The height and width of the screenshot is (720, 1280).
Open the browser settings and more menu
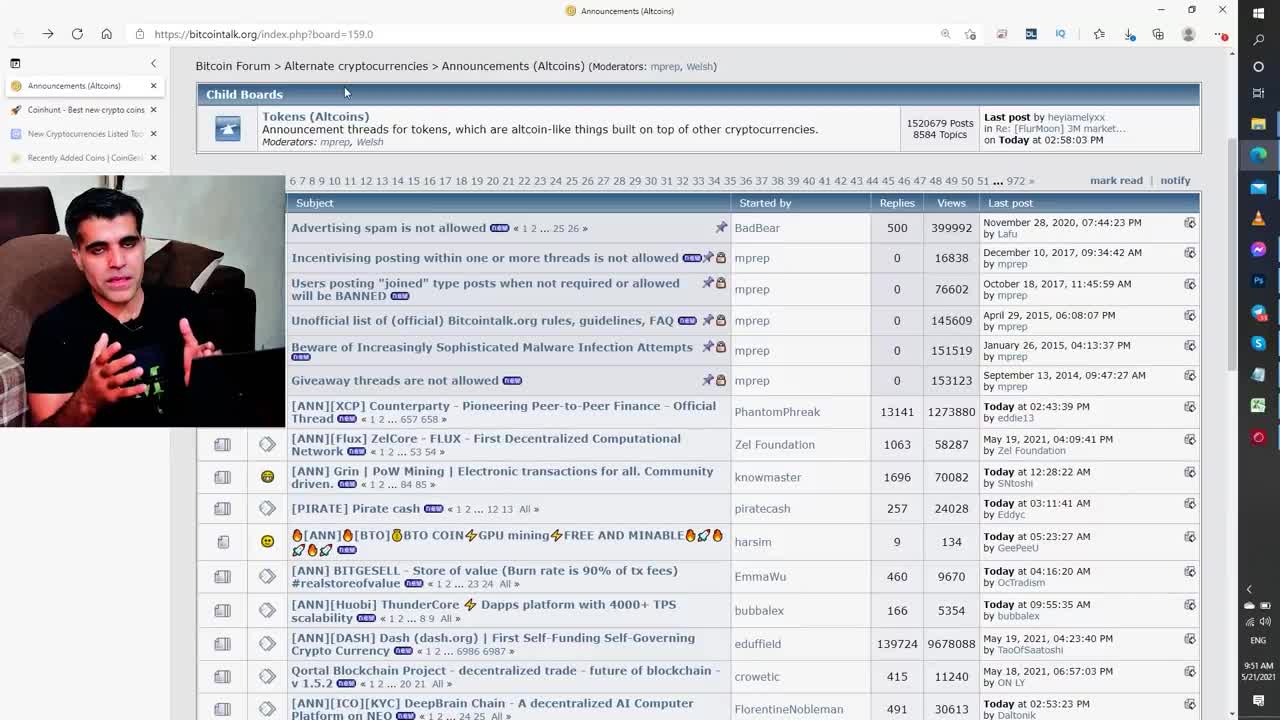point(1220,34)
